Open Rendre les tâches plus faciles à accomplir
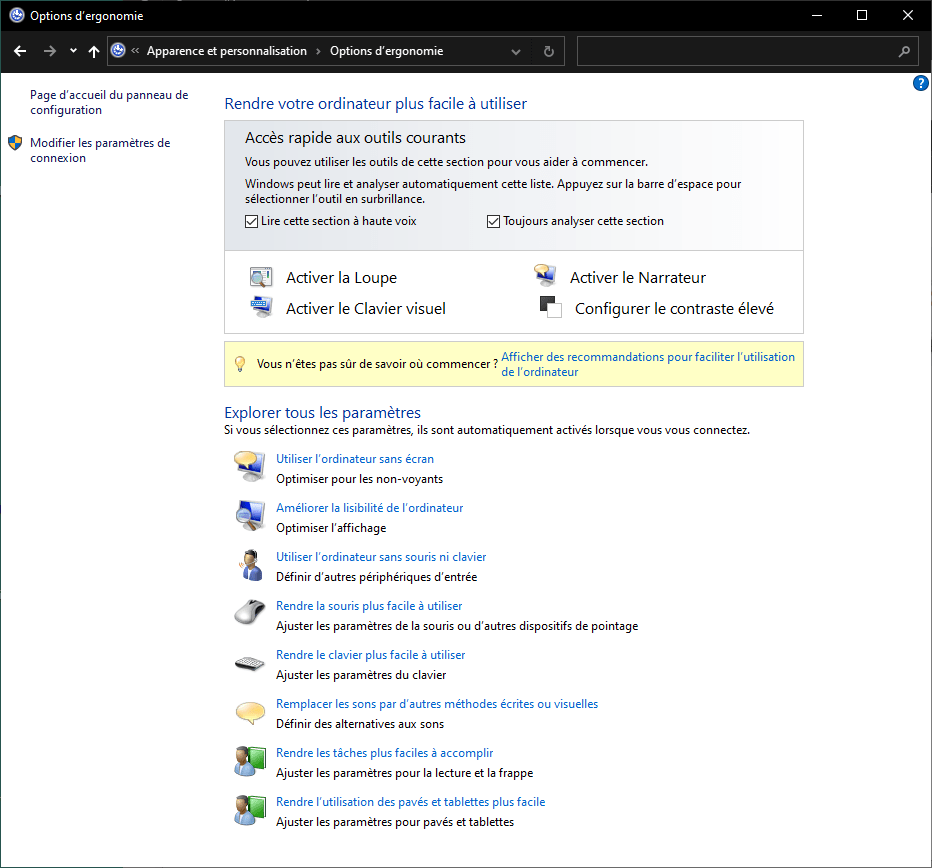 click(385, 753)
